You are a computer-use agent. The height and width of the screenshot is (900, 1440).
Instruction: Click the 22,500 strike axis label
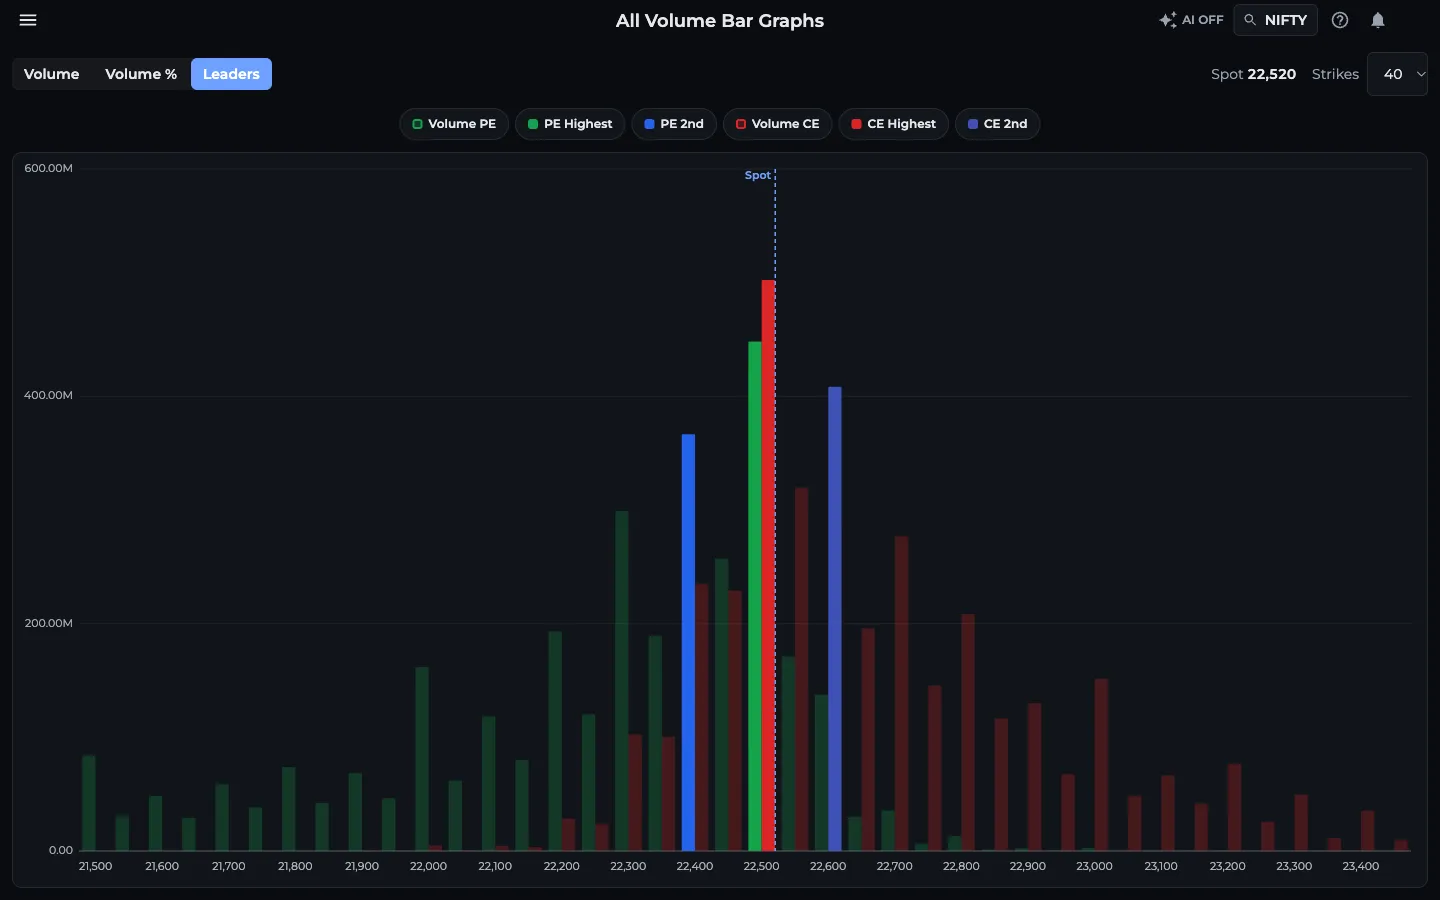[761, 866]
